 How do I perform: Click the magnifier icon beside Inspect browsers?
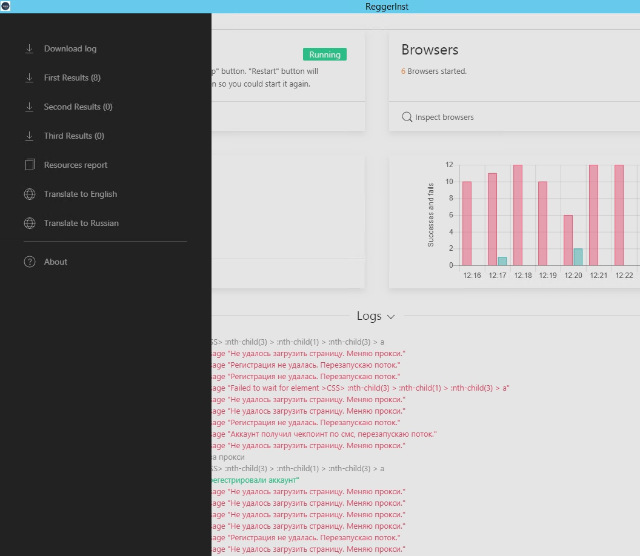pyautogui.click(x=407, y=117)
